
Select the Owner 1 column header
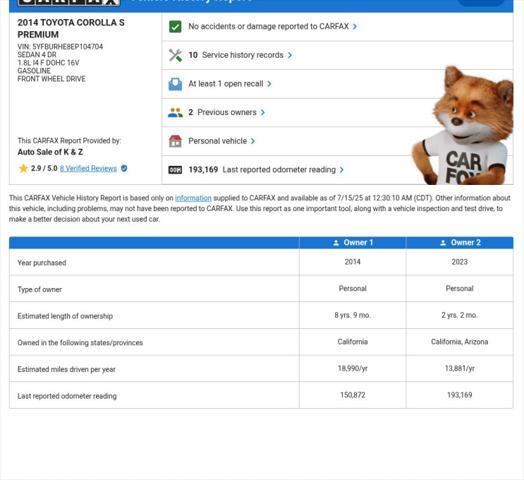353,243
